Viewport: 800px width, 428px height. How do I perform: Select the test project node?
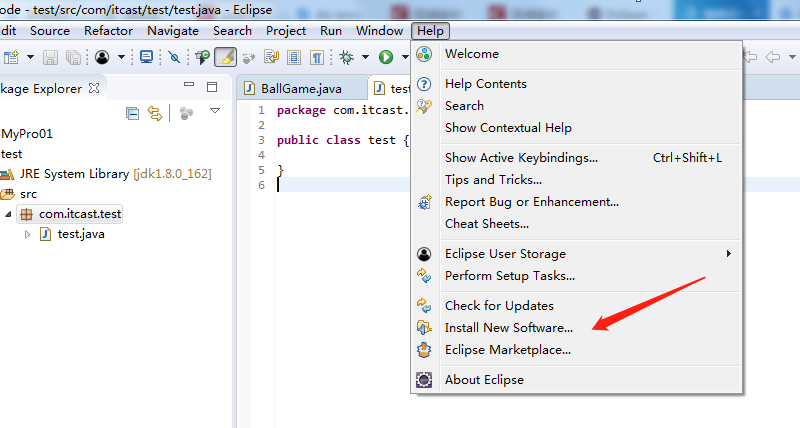11,154
